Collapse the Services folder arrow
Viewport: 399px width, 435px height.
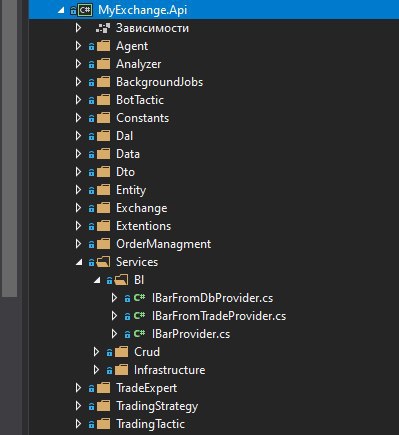[x=79, y=263]
